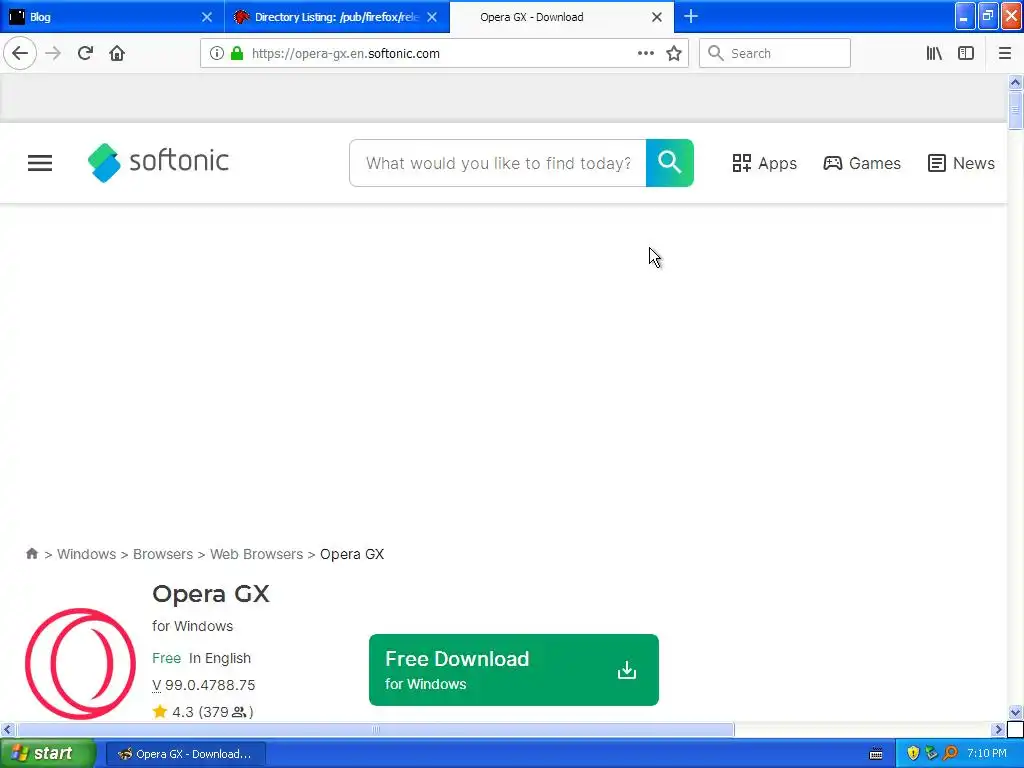
Task: Click the home icon in breadcrumb
Action: (x=31, y=554)
